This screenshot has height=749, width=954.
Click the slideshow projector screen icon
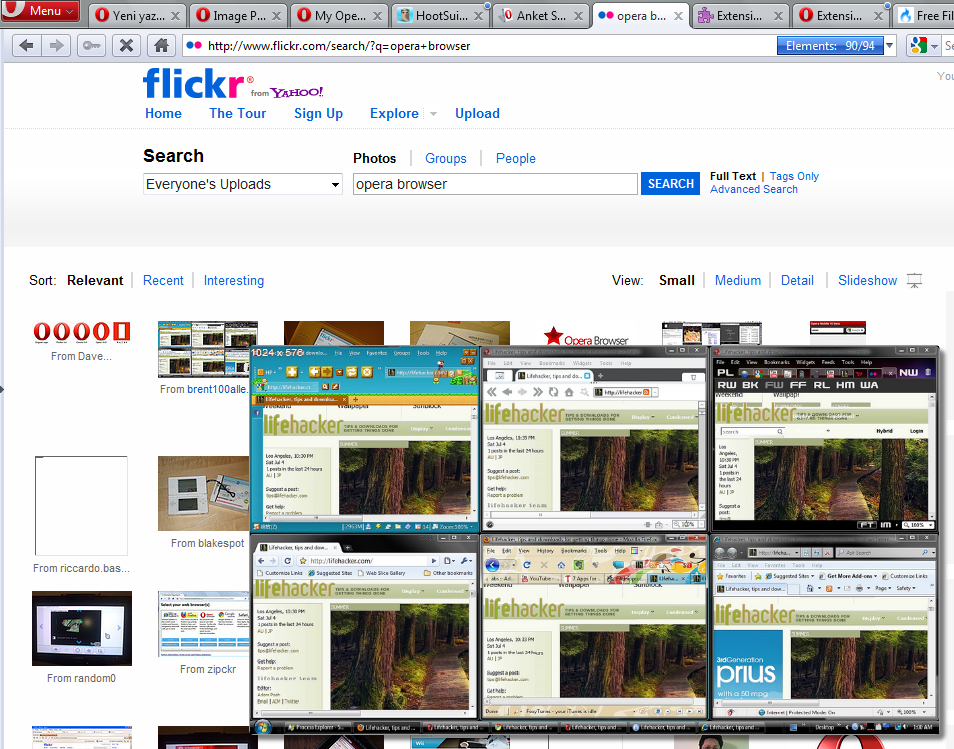[x=914, y=280]
